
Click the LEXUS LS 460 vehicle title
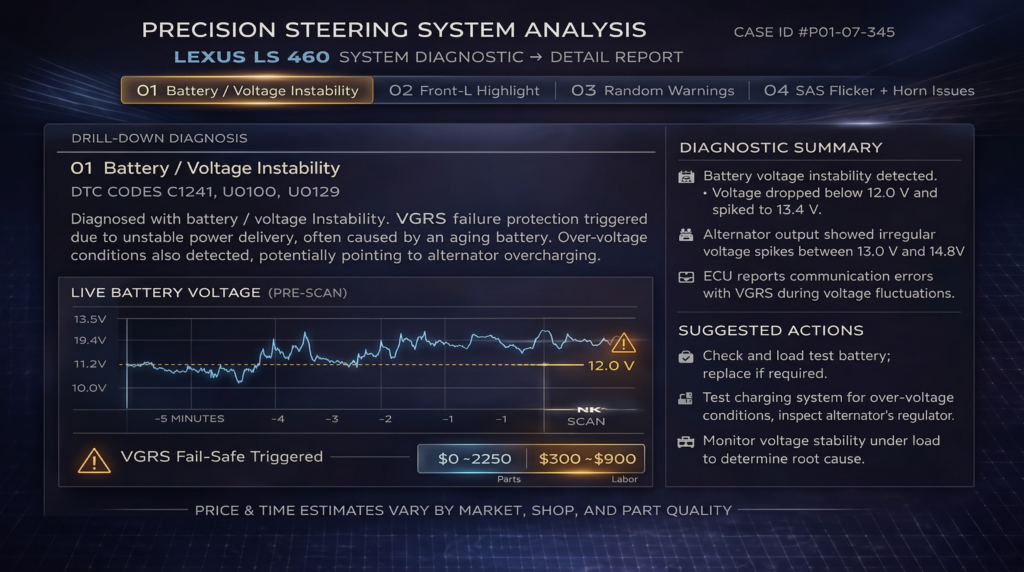coord(252,57)
